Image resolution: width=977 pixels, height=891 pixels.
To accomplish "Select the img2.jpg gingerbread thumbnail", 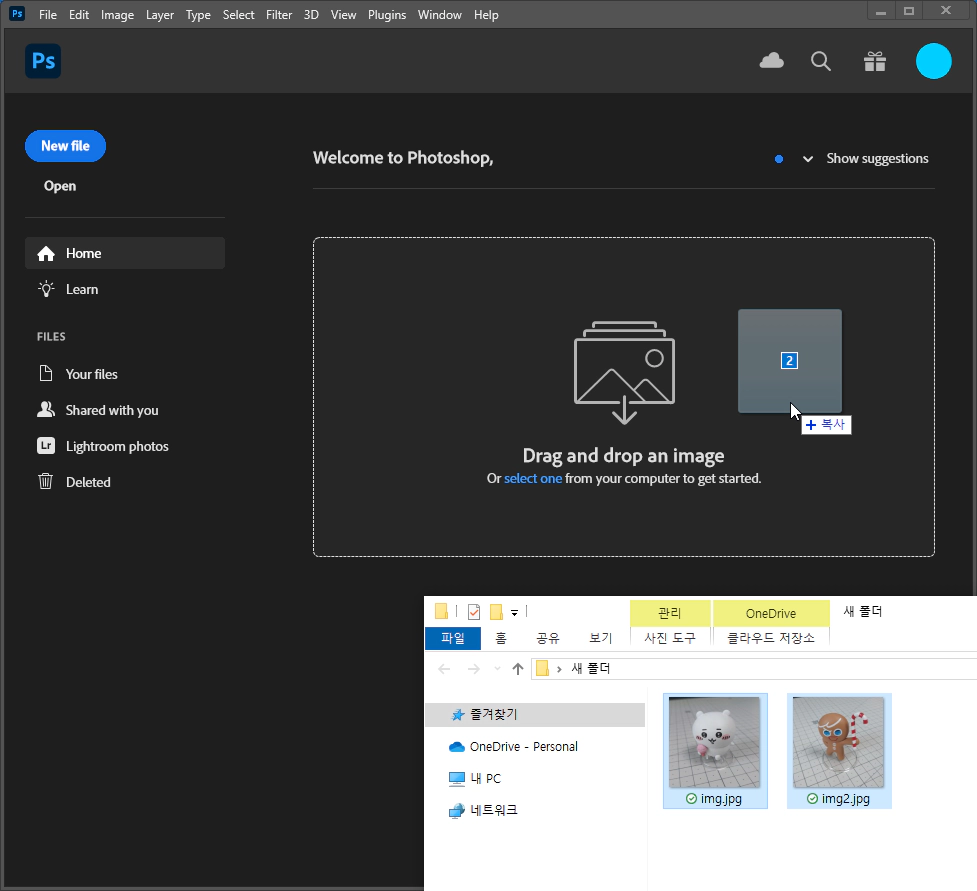I will tap(839, 751).
